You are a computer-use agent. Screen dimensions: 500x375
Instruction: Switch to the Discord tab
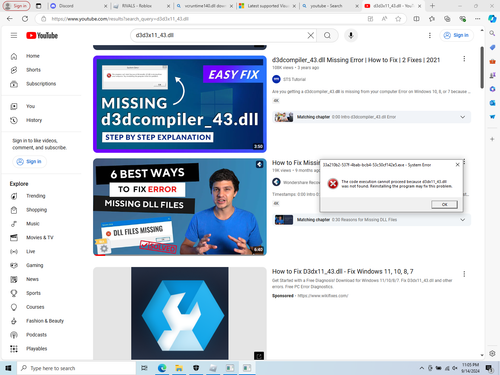pyautogui.click(x=79, y=6)
